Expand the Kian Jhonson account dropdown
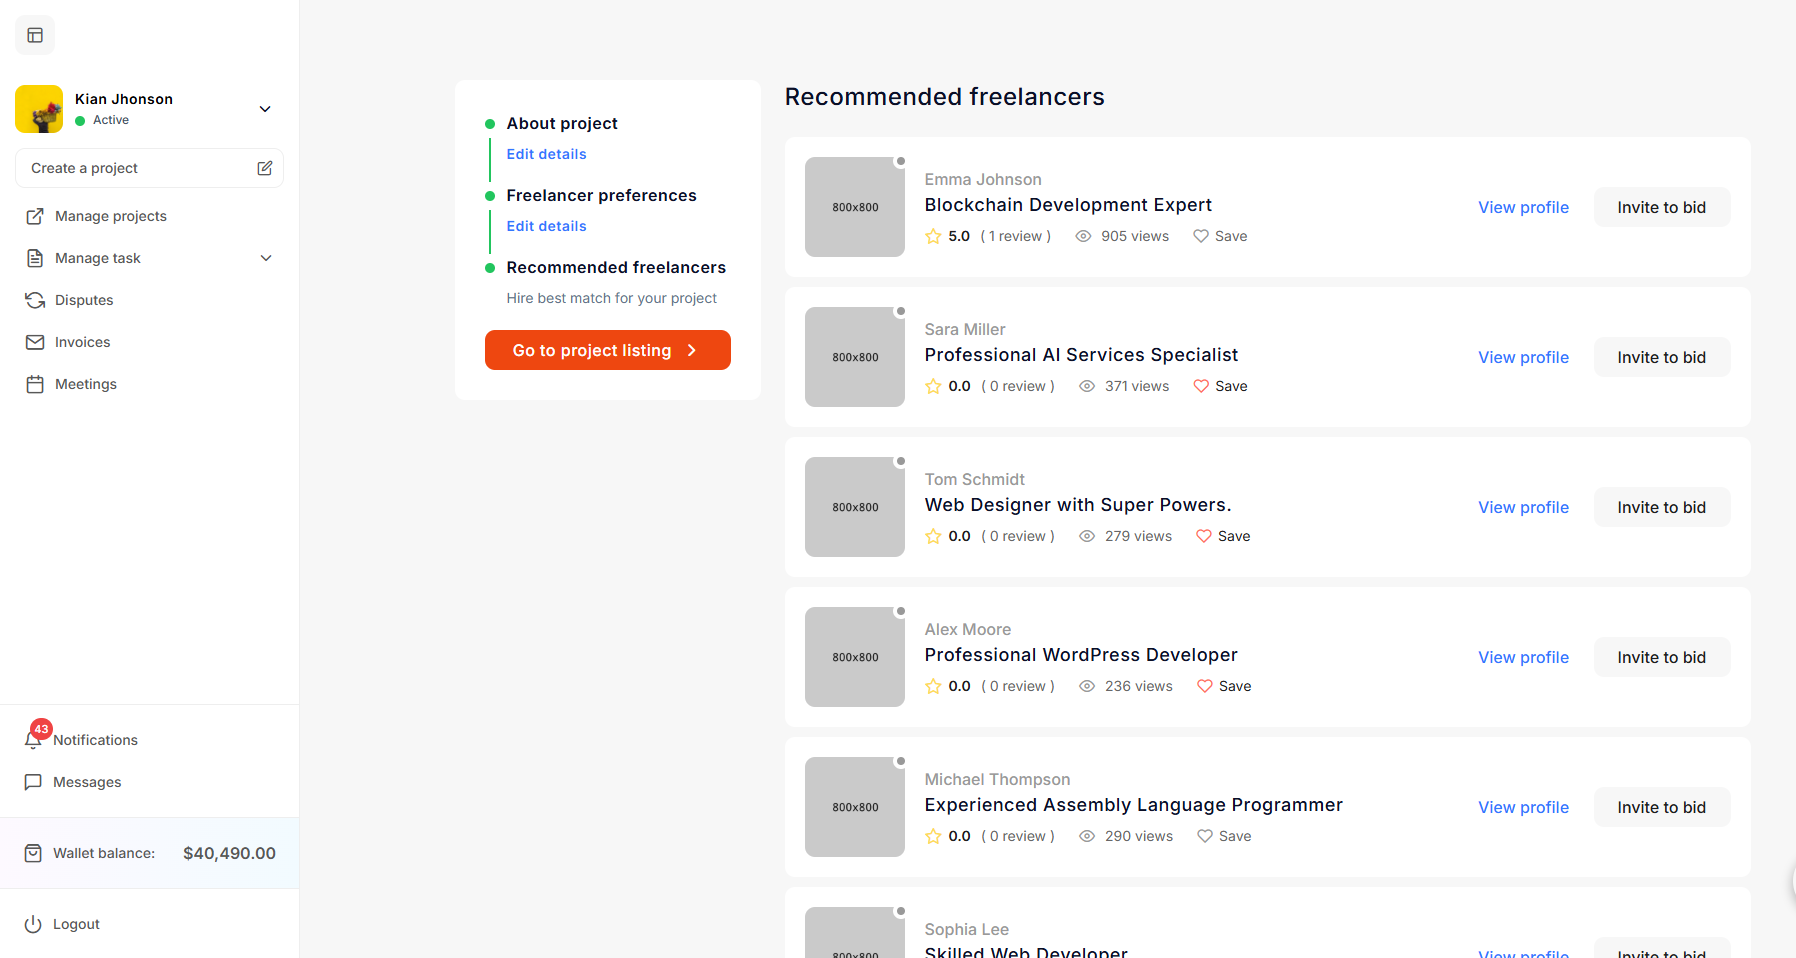The image size is (1796, 958). pyautogui.click(x=265, y=109)
